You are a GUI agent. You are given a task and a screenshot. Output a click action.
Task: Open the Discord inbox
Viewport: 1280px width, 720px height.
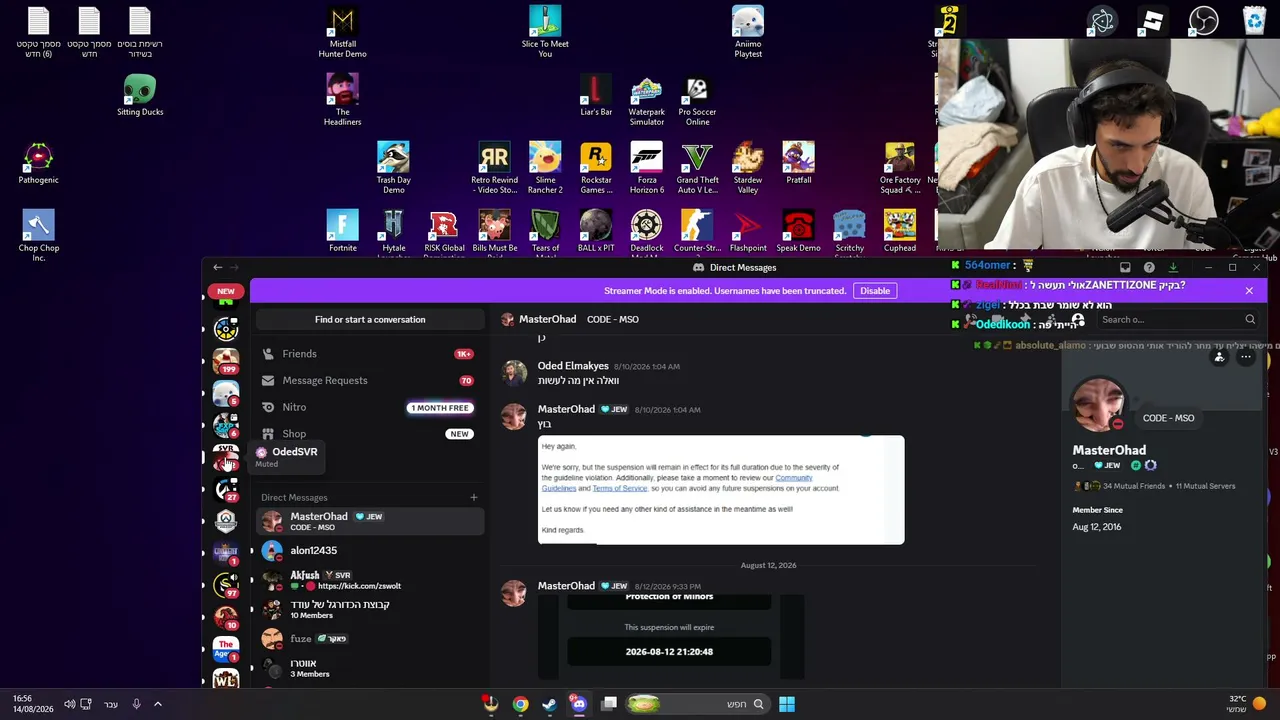1125,267
